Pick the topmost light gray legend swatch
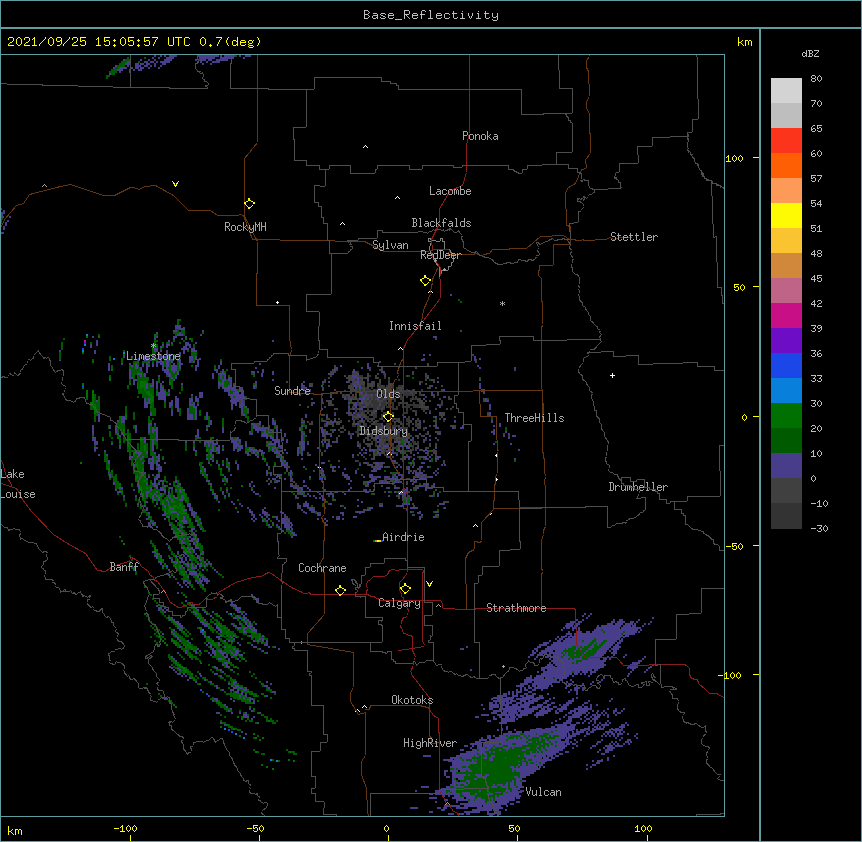The image size is (862, 842). click(786, 91)
